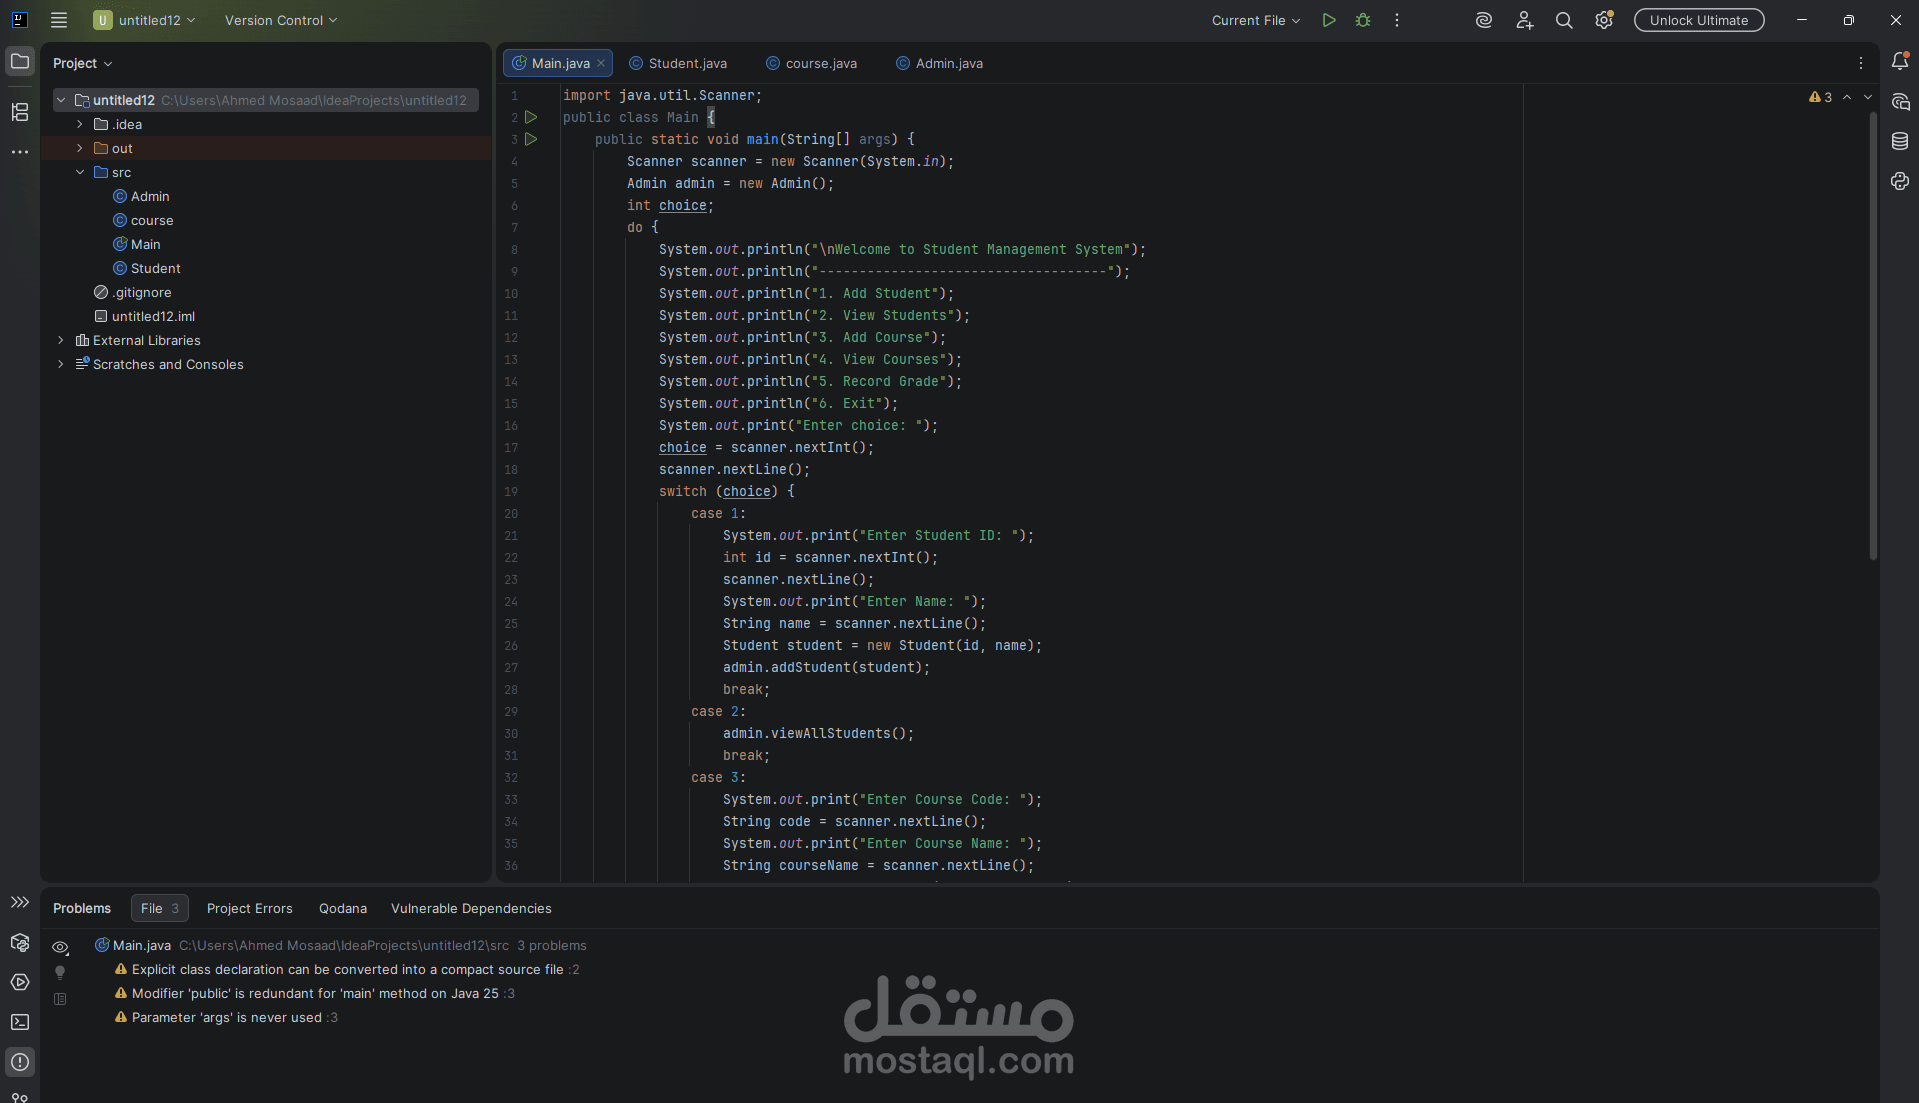Open the Database tool window

(x=1899, y=141)
